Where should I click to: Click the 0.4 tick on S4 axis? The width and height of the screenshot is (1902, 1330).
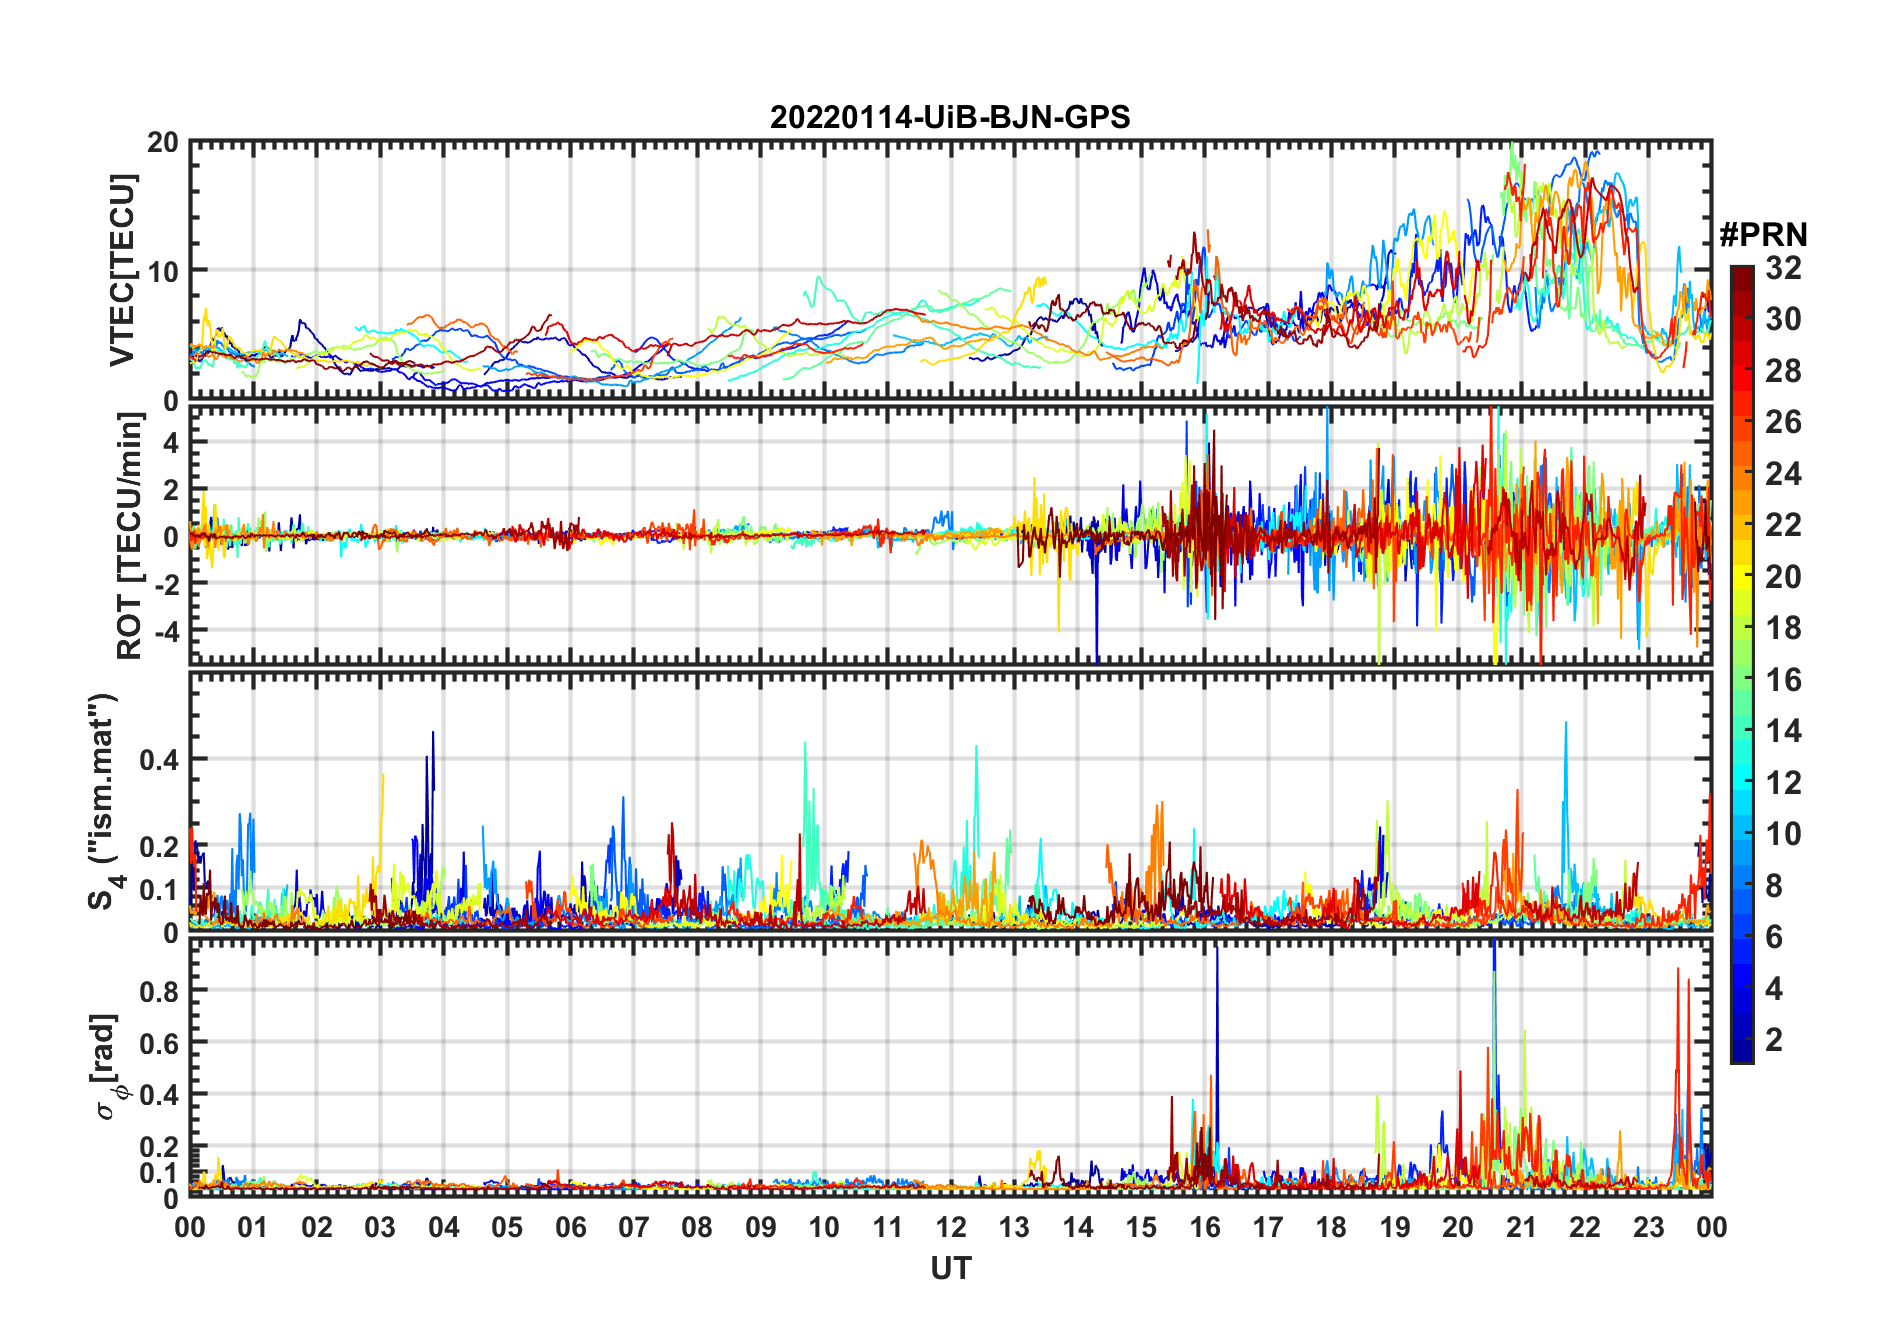pos(159,759)
